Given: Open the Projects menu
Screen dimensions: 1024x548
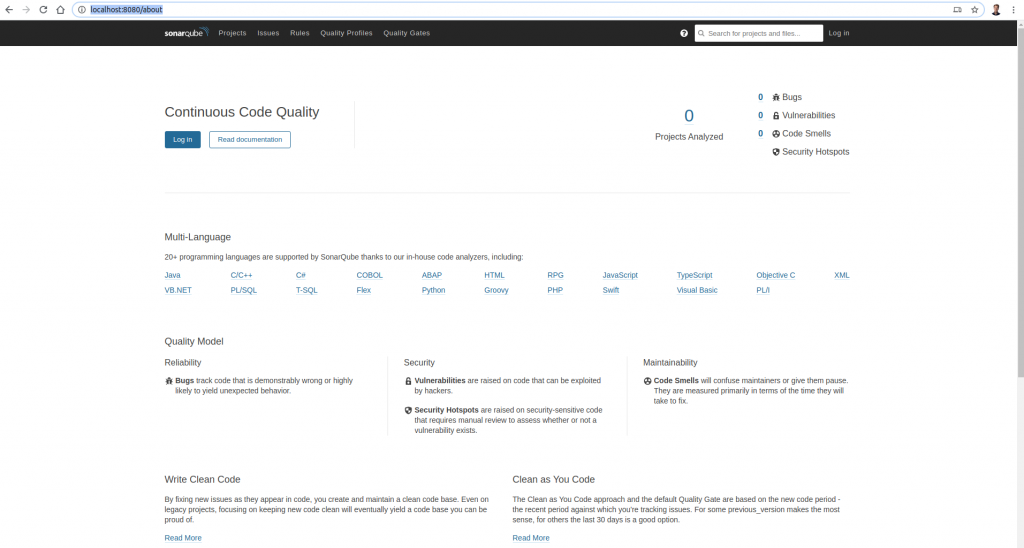Looking at the screenshot, I should 232,33.
